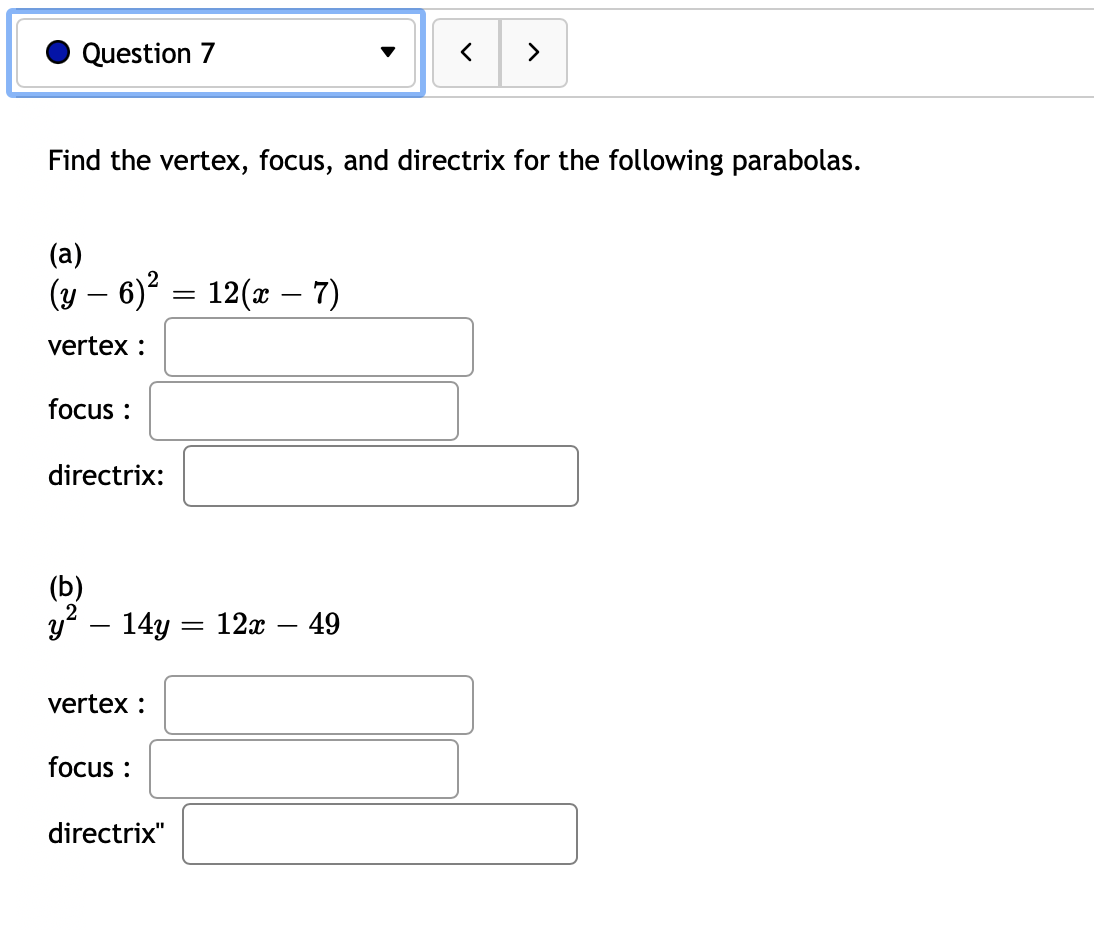
Task: Open the Question 7 dropdown selector
Action: (215, 53)
